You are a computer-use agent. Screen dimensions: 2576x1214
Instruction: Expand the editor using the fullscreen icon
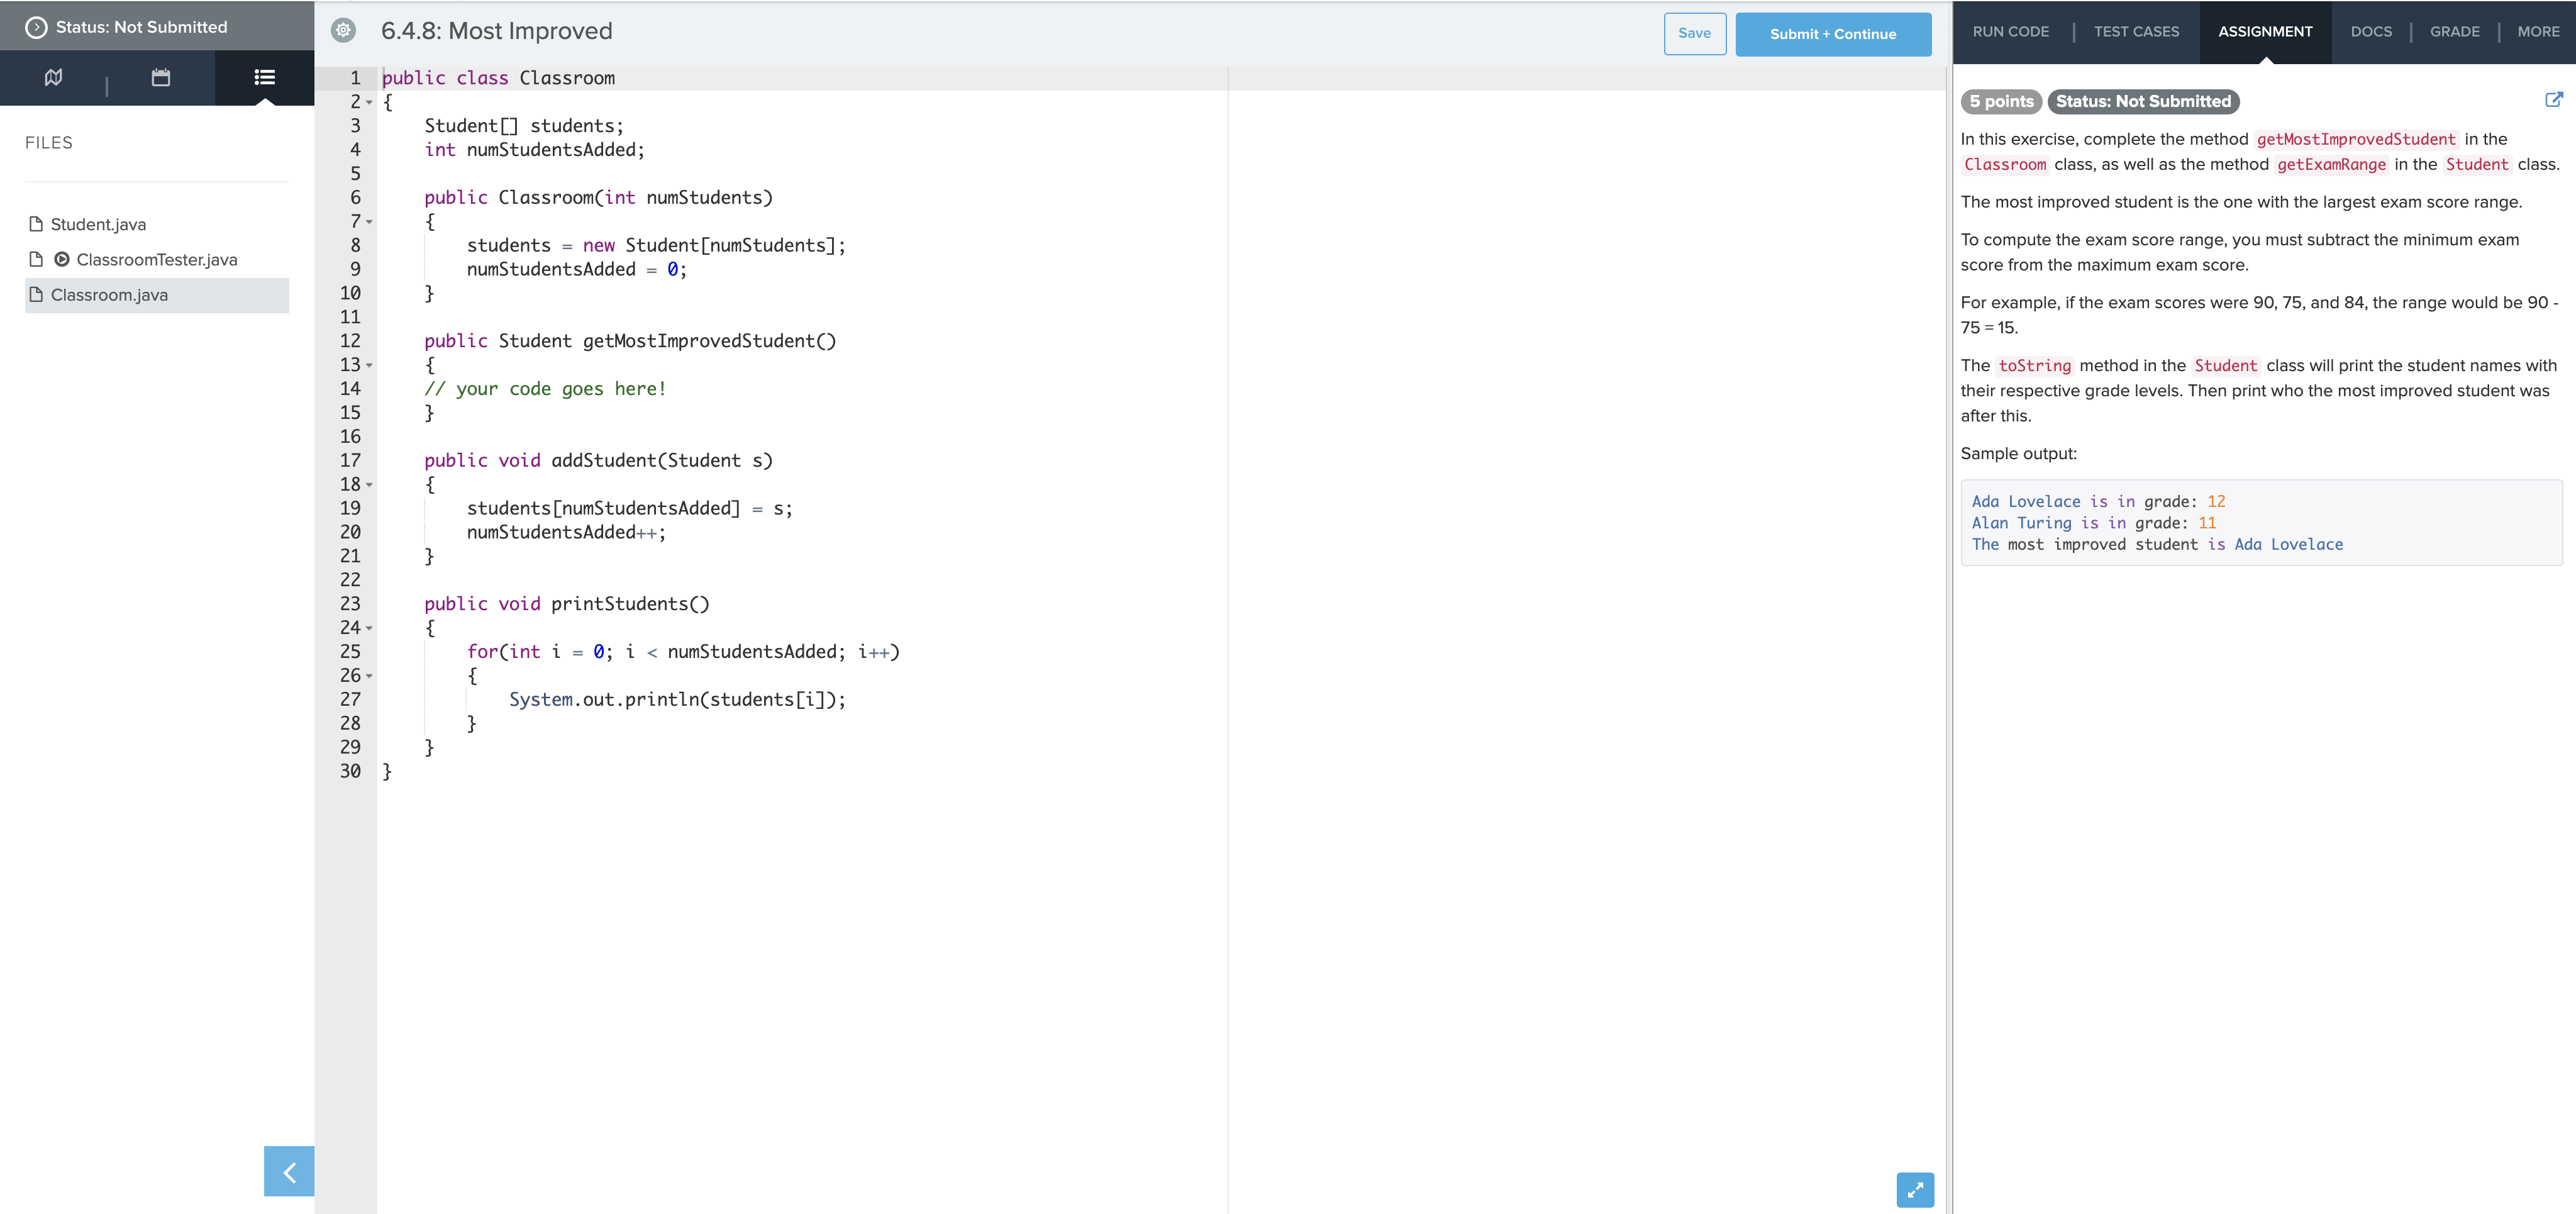point(1915,1190)
